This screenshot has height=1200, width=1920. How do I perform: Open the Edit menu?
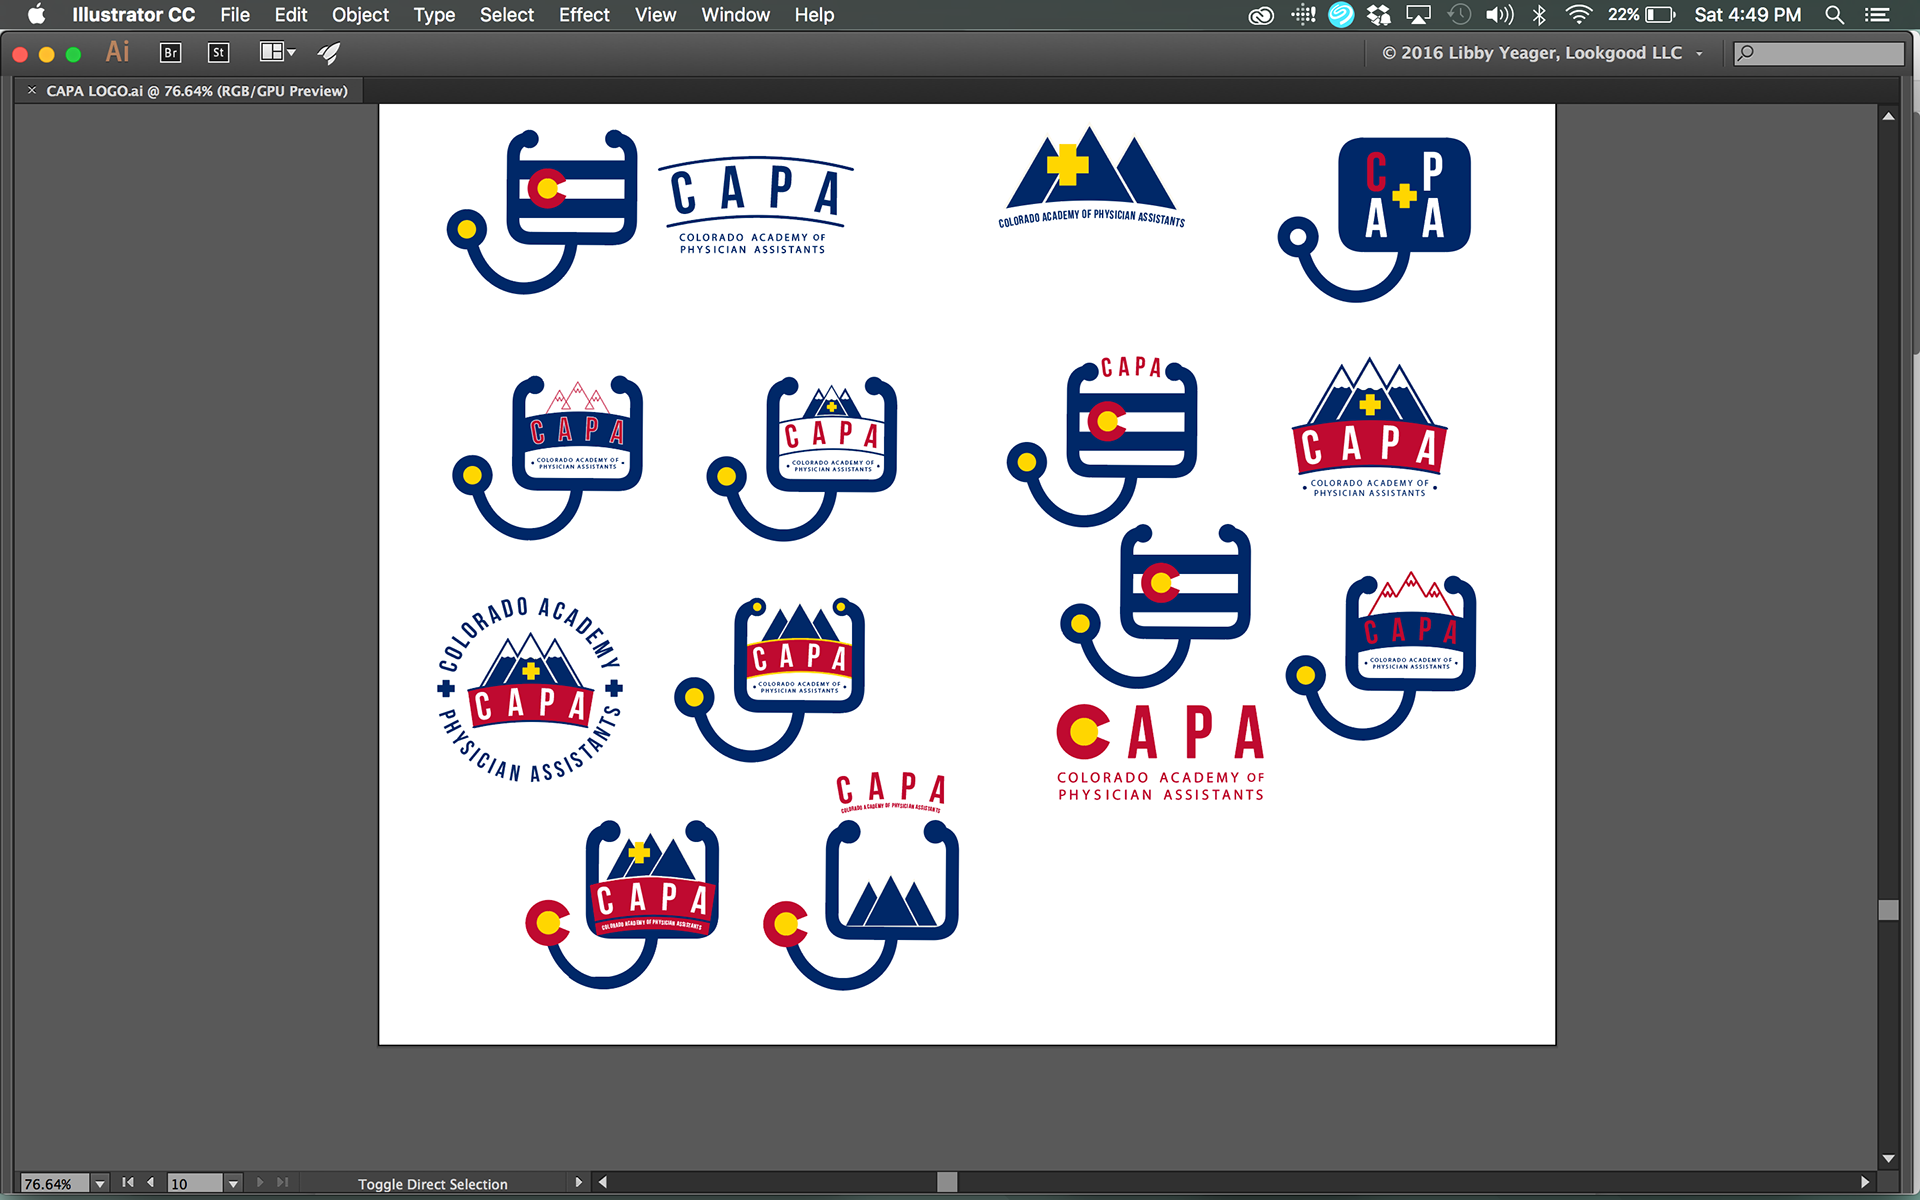point(291,15)
